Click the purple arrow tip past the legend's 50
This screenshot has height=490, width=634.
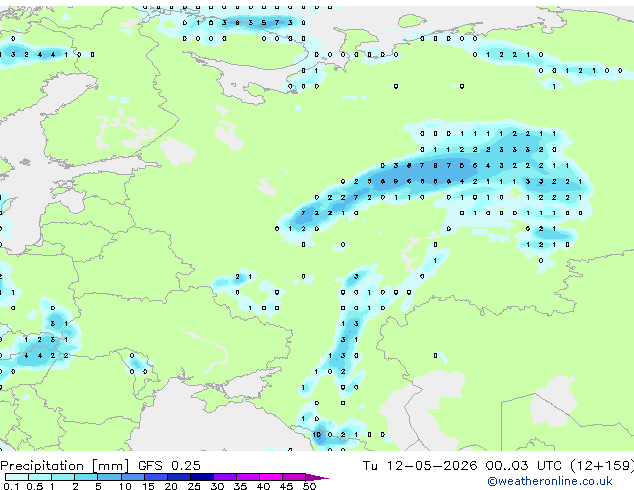pos(317,477)
